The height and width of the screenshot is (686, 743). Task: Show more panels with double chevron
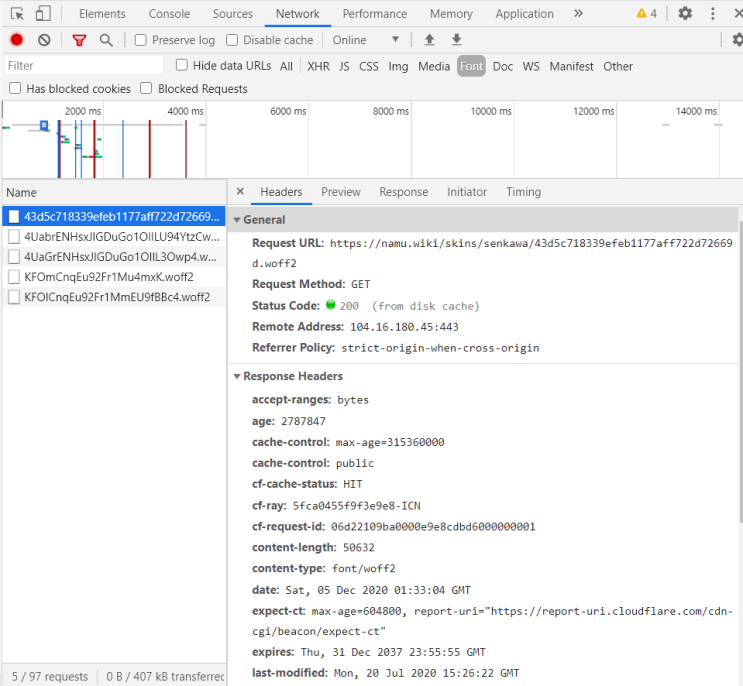tap(578, 13)
